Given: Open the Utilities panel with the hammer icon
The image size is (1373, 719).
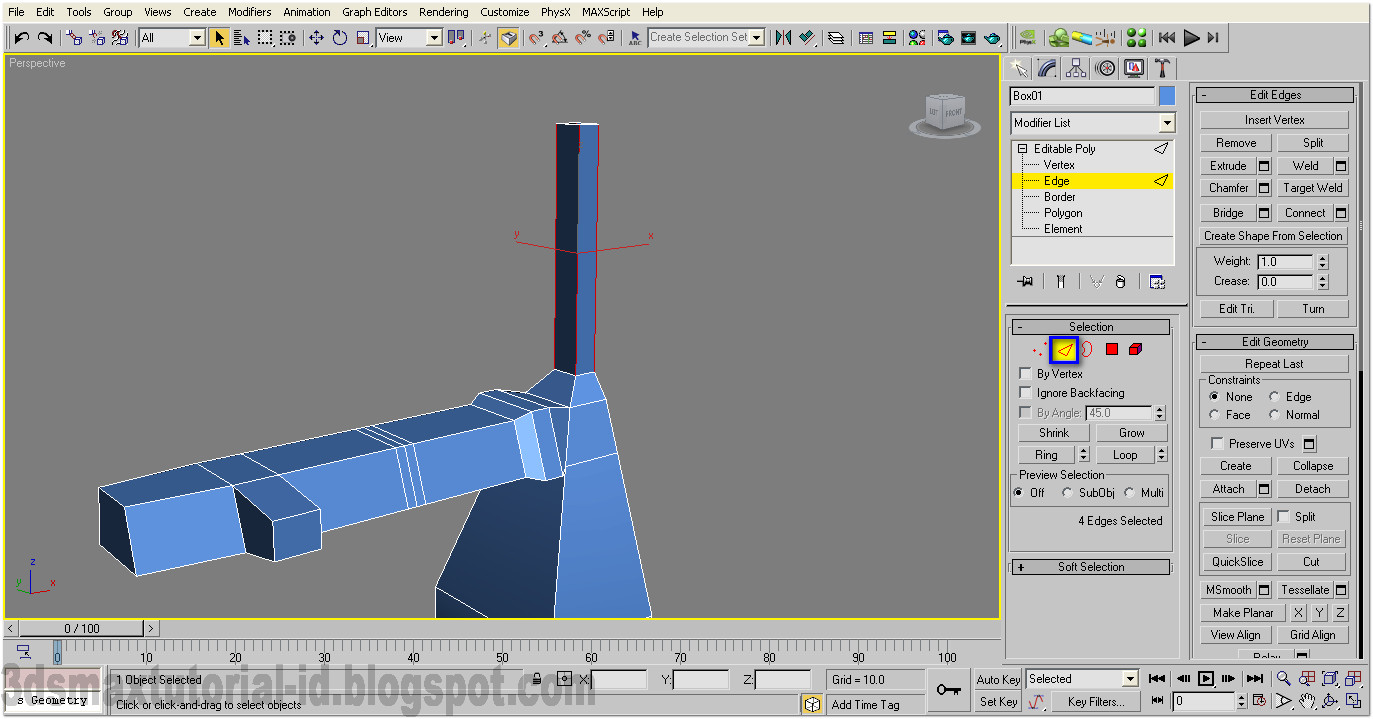Looking at the screenshot, I should pos(1160,67).
